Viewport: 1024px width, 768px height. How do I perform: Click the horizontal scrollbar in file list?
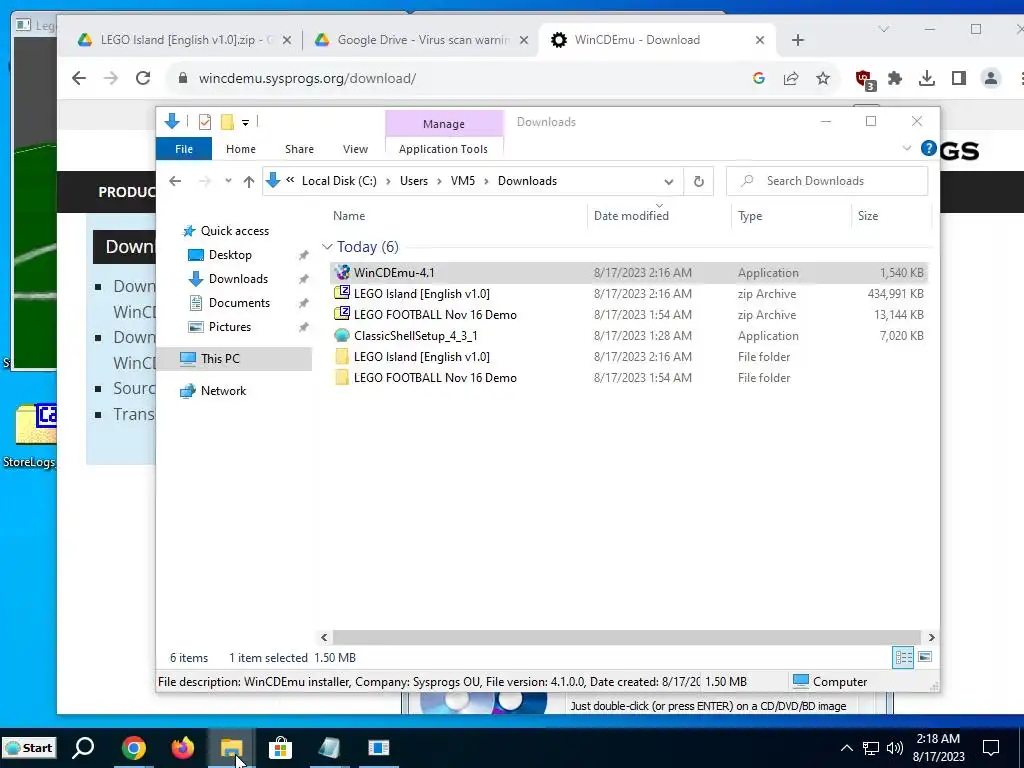coord(627,637)
